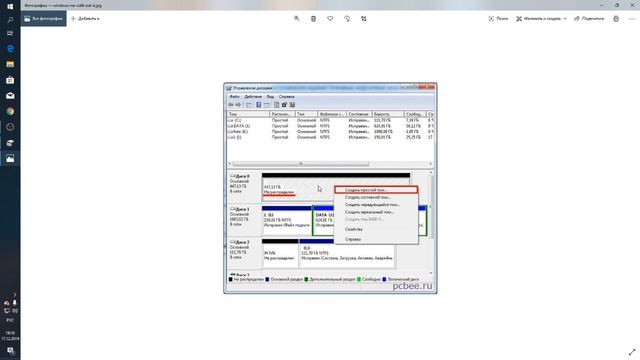Open the Поделиться share button
Viewport: 640px width, 360px height.
pos(589,19)
